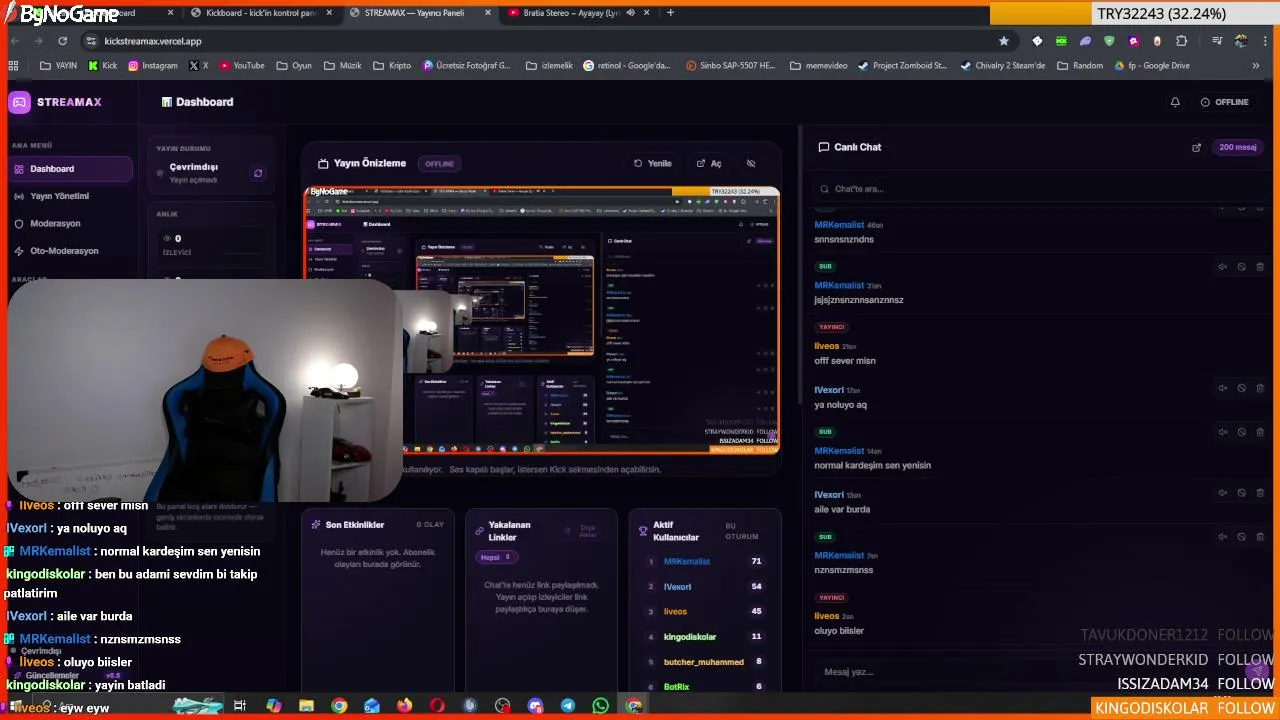
Task: Open the YouTube bookmark
Action: coord(242,66)
